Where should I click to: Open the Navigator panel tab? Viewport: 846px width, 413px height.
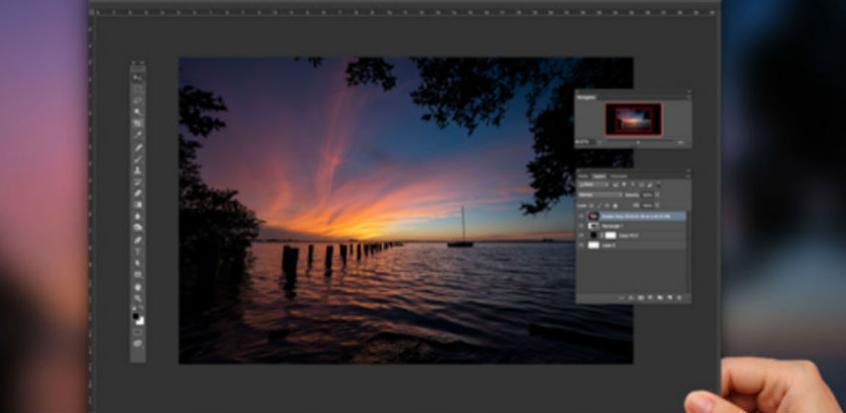587,94
